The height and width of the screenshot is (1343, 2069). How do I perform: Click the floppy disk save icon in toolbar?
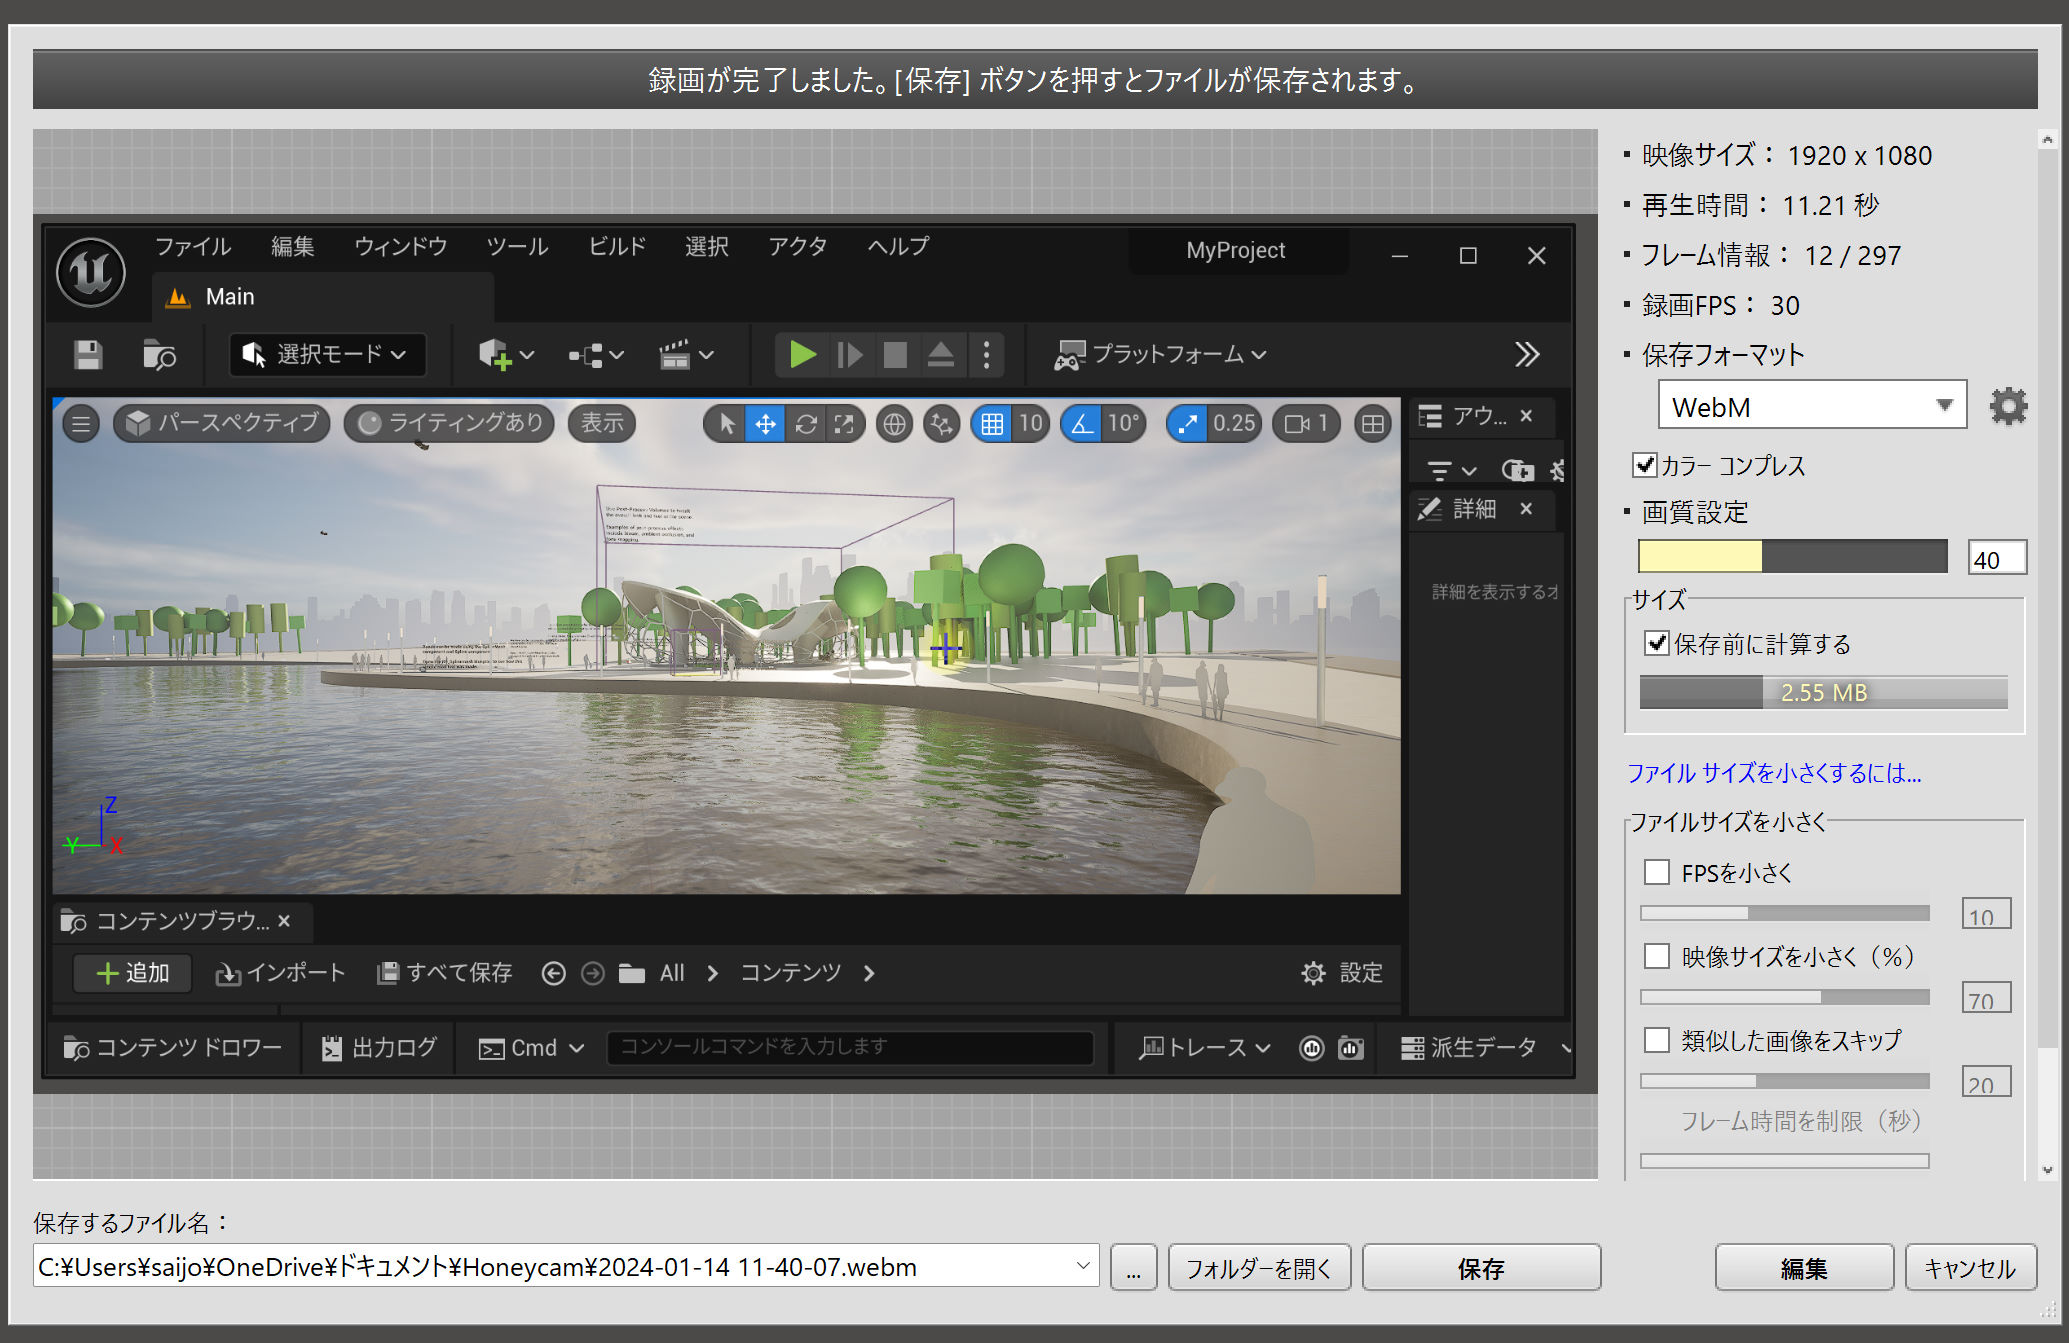[x=88, y=355]
